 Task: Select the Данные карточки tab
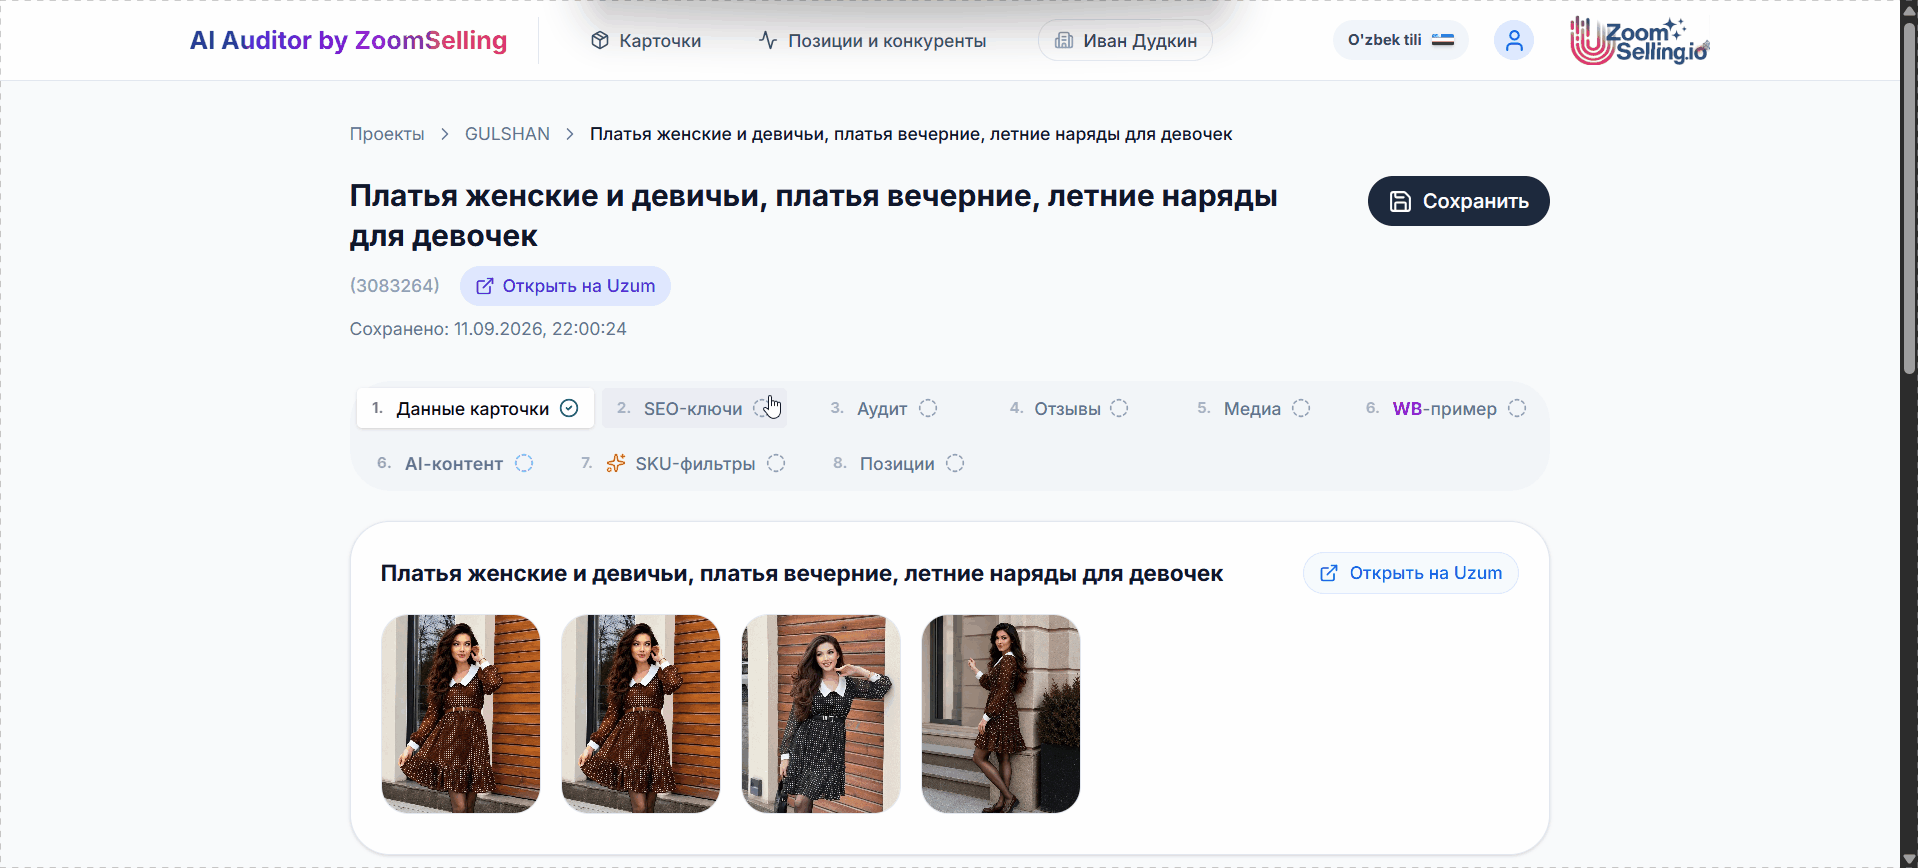click(x=475, y=408)
